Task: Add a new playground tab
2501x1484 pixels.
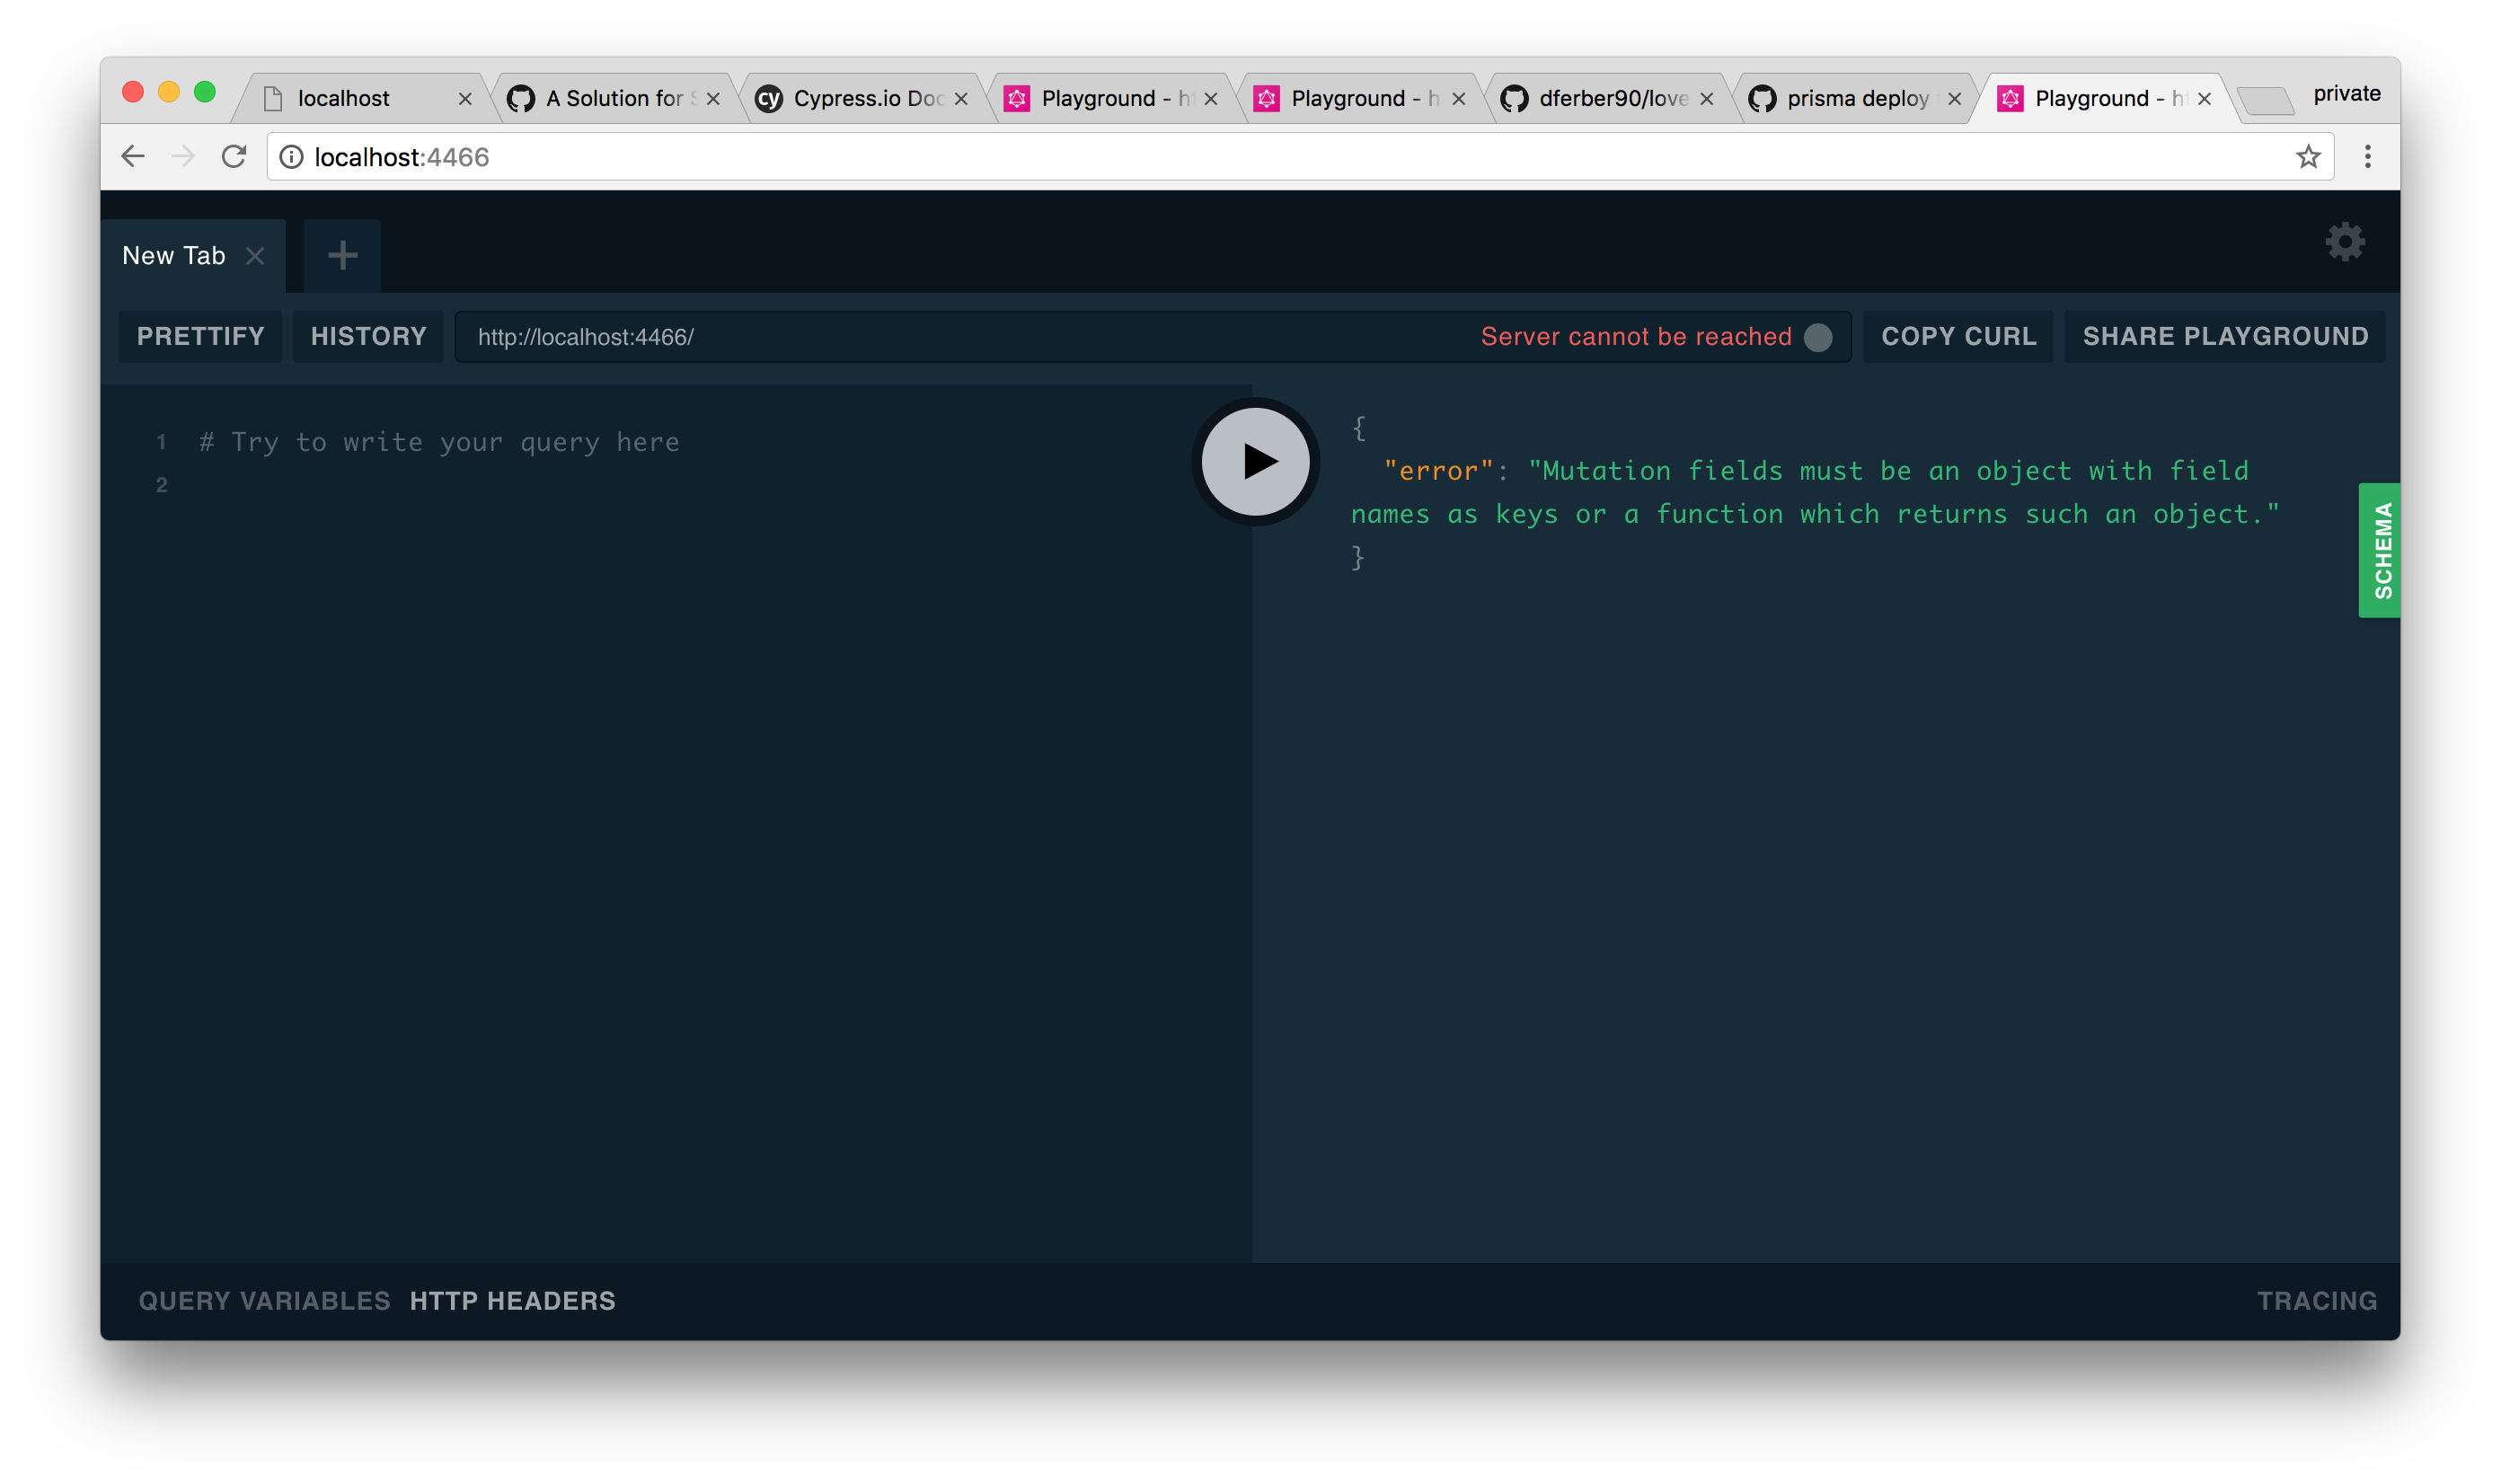Action: (x=342, y=256)
